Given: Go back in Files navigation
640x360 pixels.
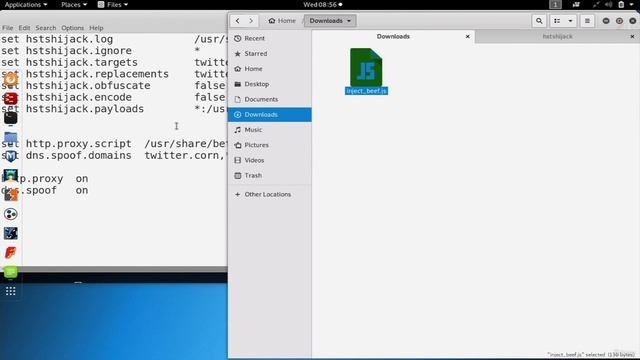Looking at the screenshot, I should [238, 21].
